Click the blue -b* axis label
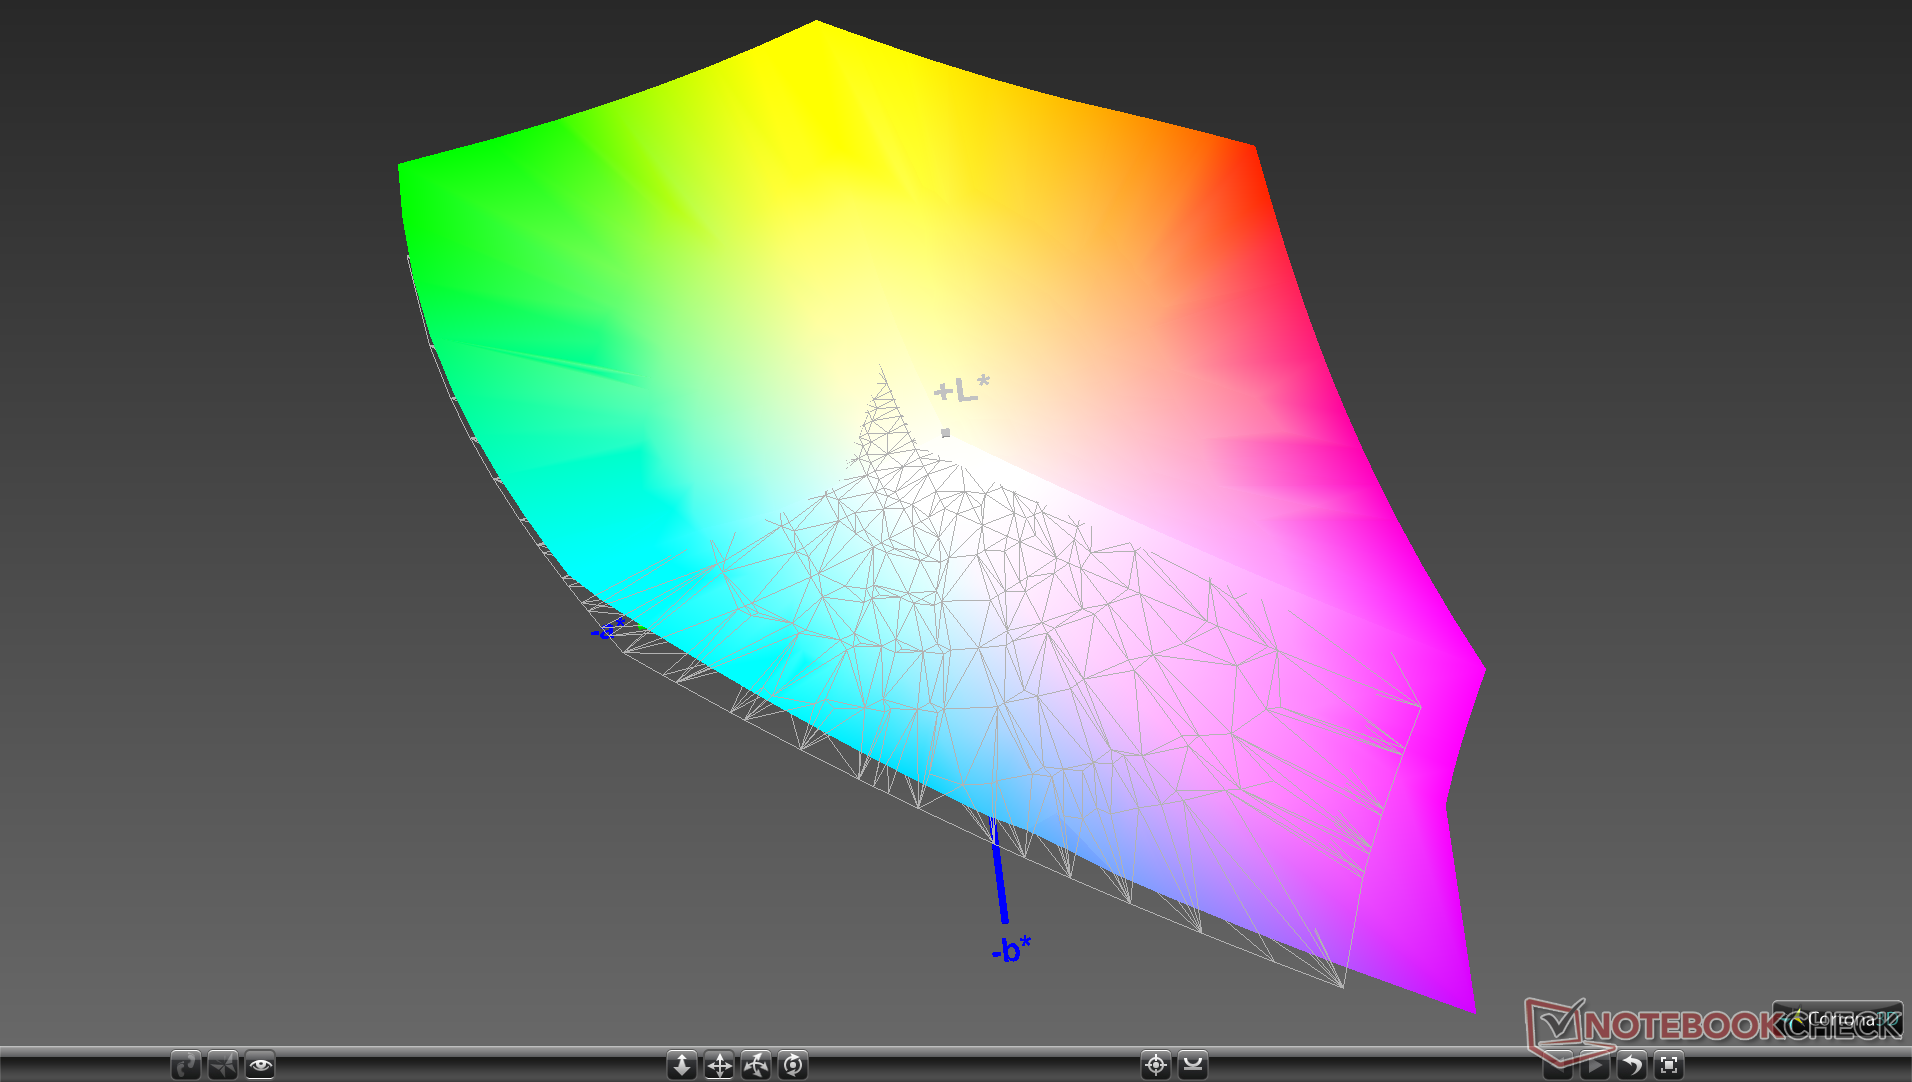1912x1082 pixels. [1011, 949]
